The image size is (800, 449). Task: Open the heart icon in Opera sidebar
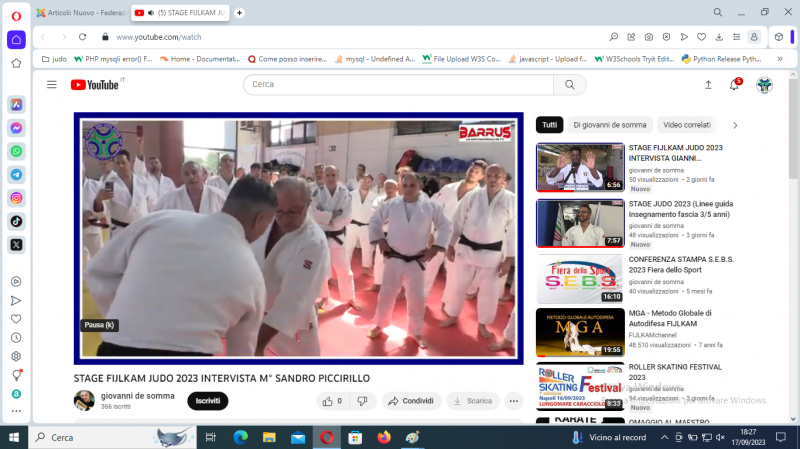16,319
